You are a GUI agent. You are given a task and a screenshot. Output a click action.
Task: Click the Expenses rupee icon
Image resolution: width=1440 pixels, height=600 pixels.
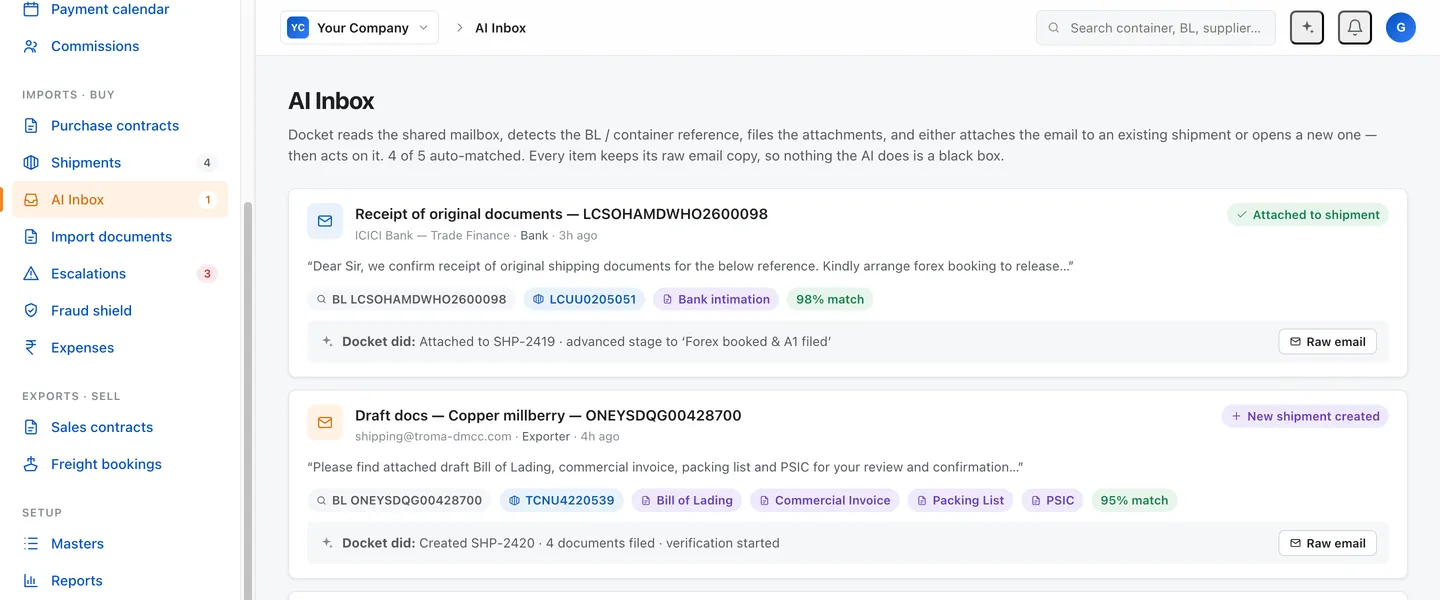(31, 347)
